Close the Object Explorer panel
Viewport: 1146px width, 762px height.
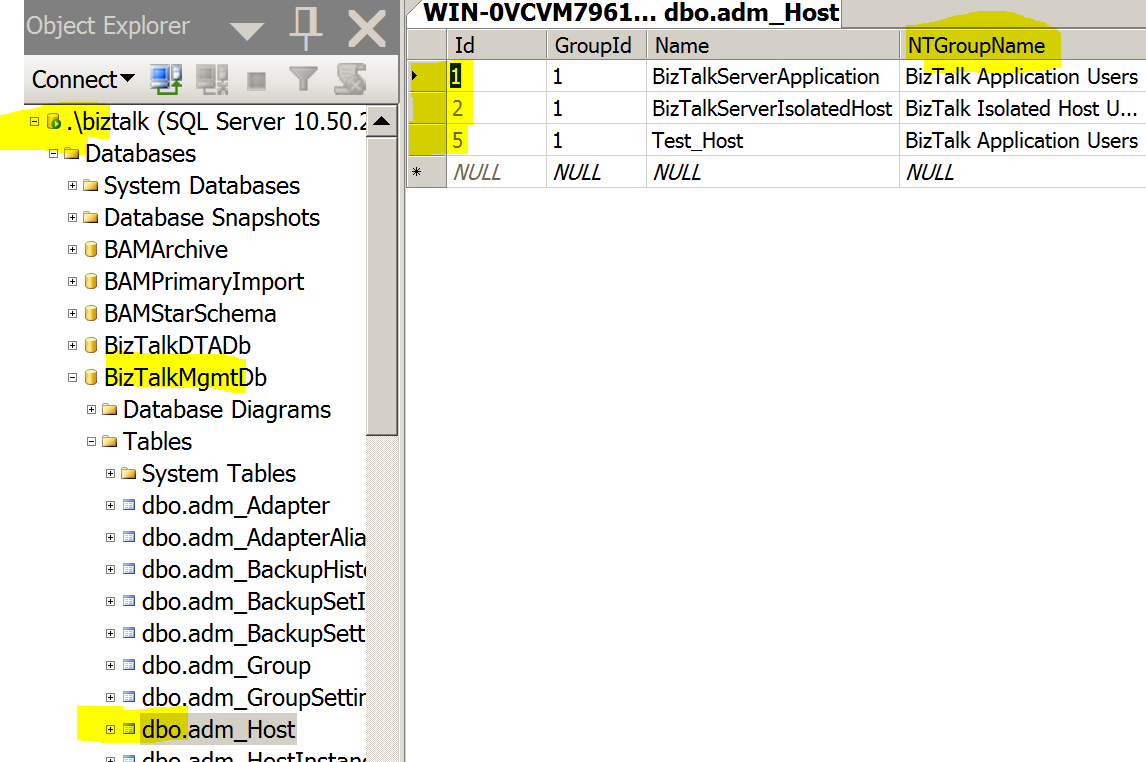366,29
